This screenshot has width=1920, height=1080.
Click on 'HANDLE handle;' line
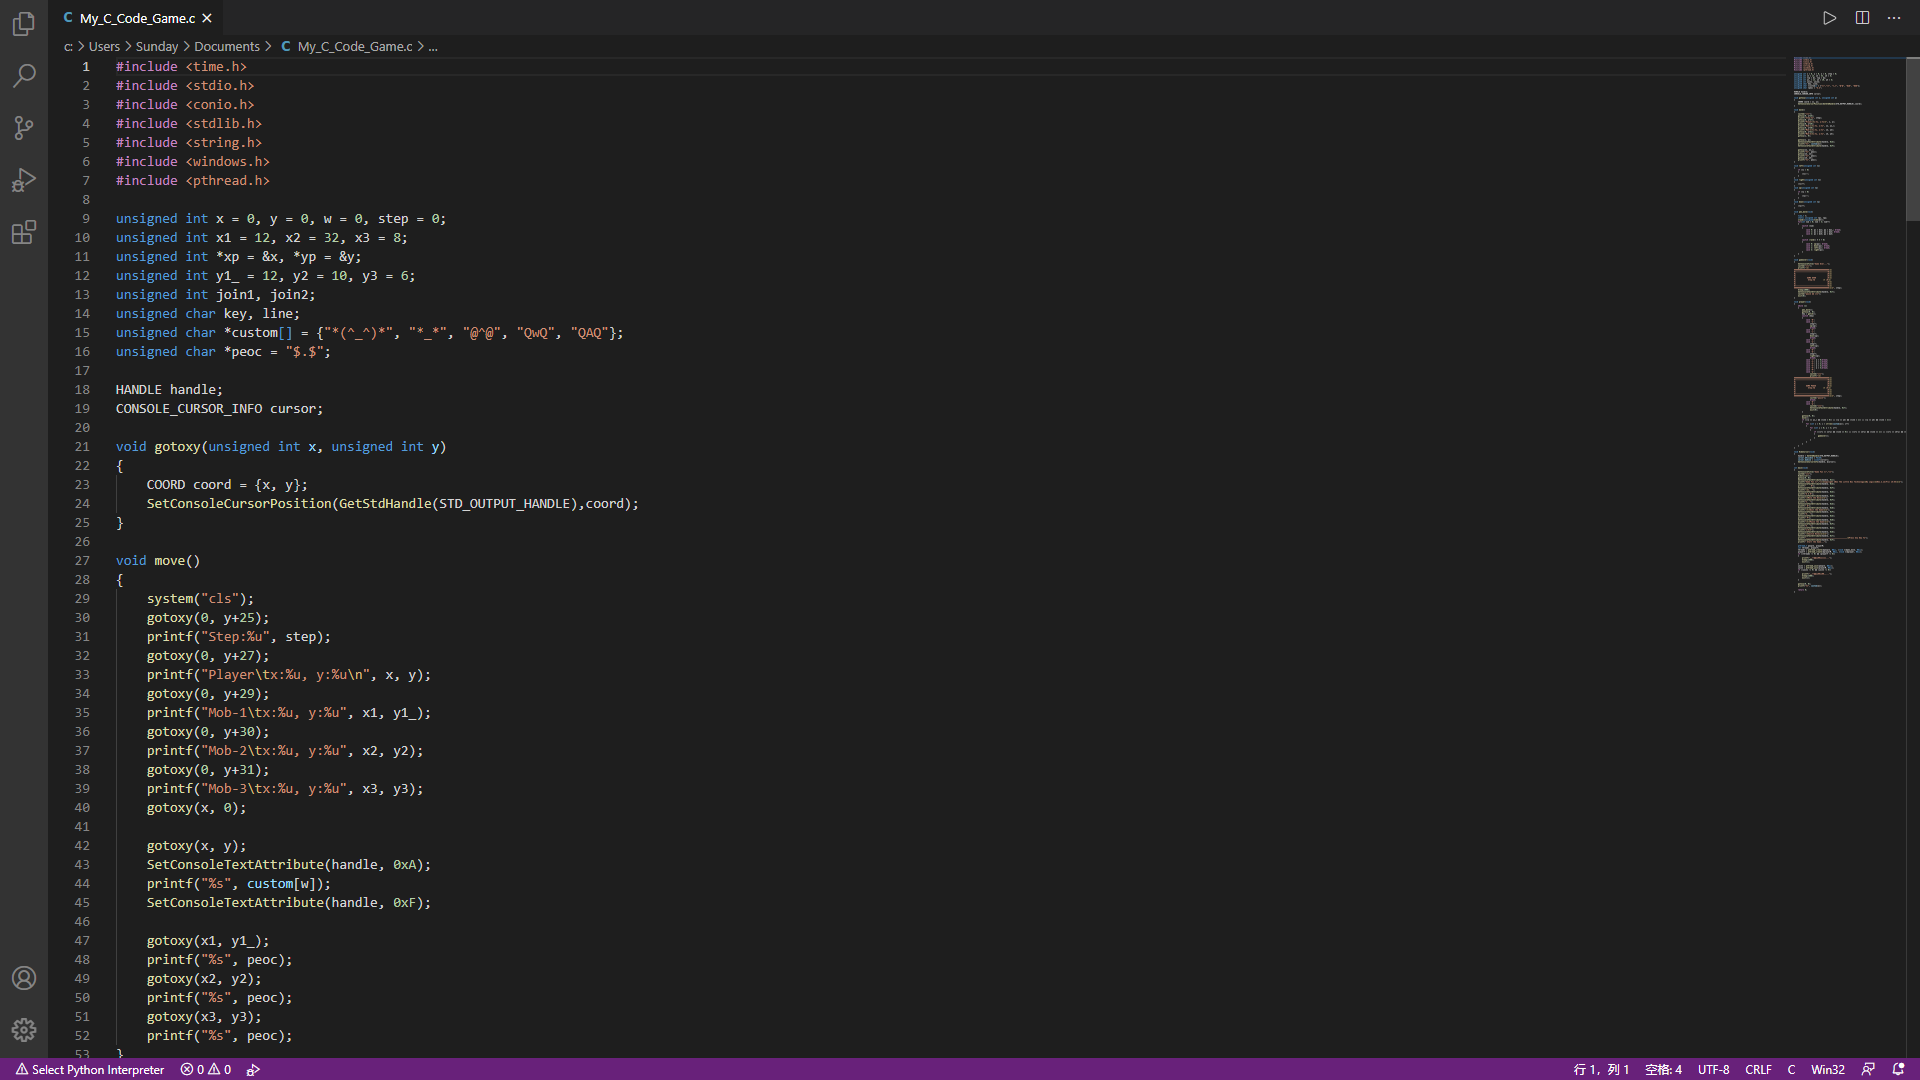(x=169, y=390)
